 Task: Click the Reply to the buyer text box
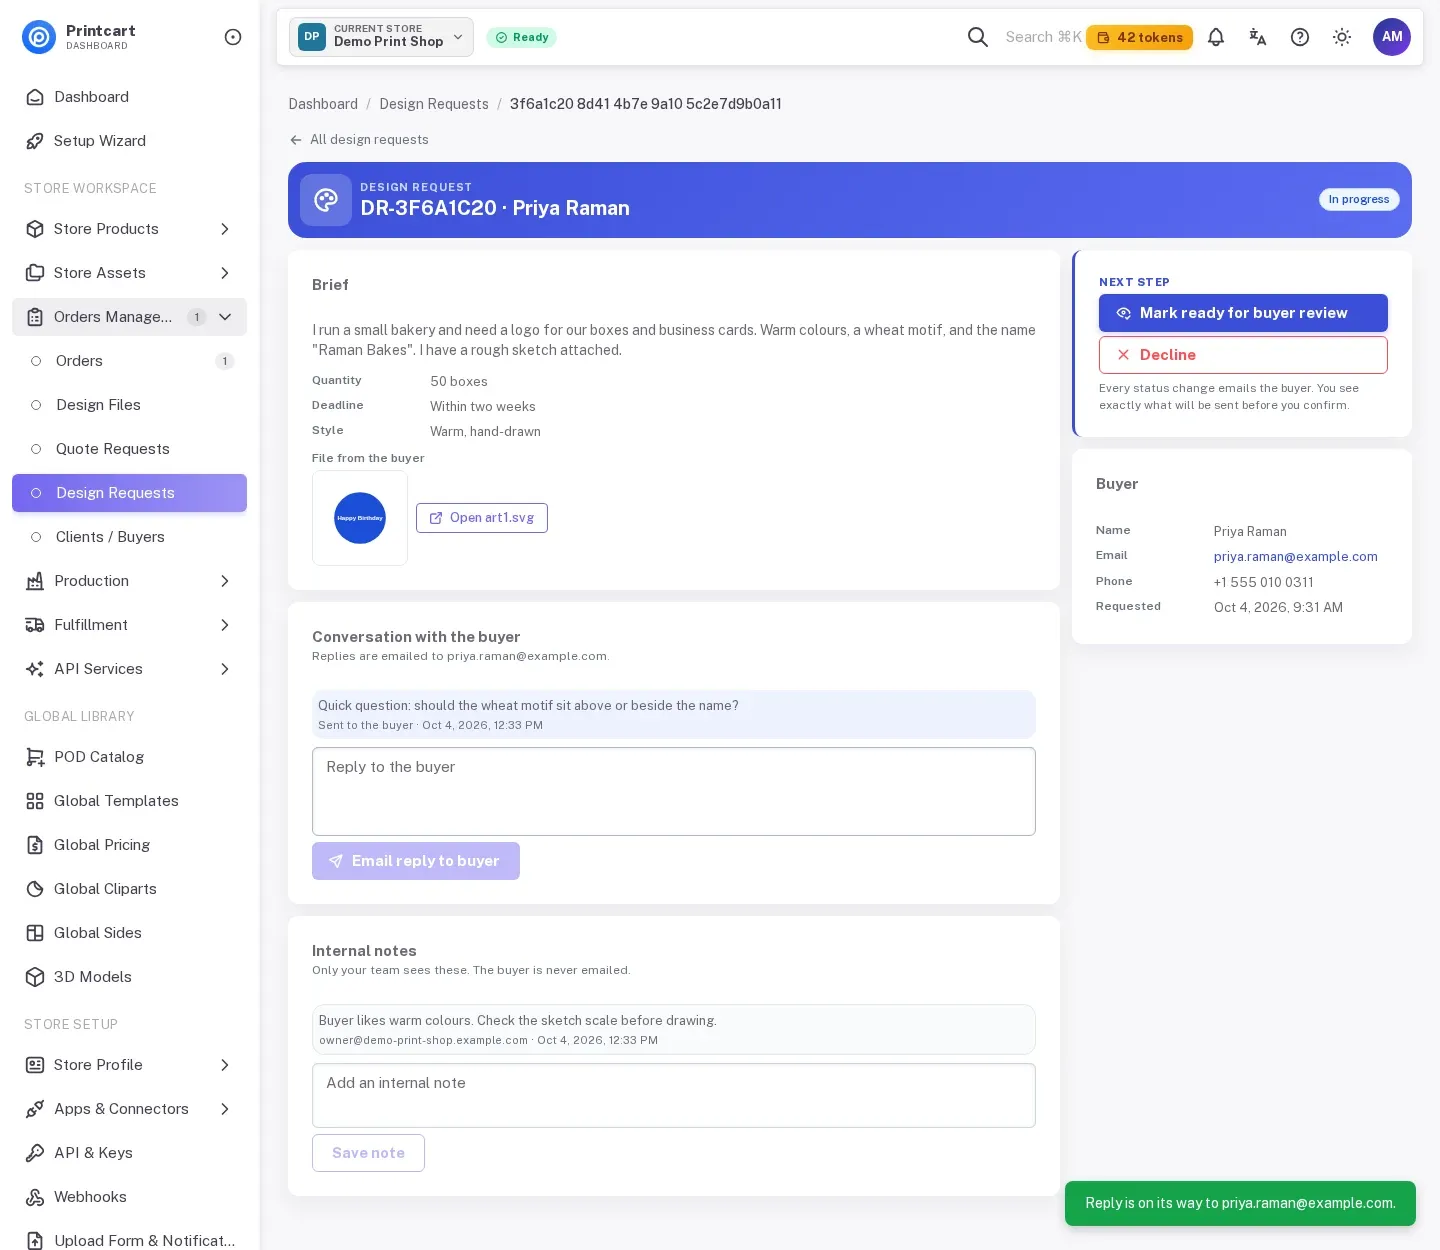coord(674,791)
